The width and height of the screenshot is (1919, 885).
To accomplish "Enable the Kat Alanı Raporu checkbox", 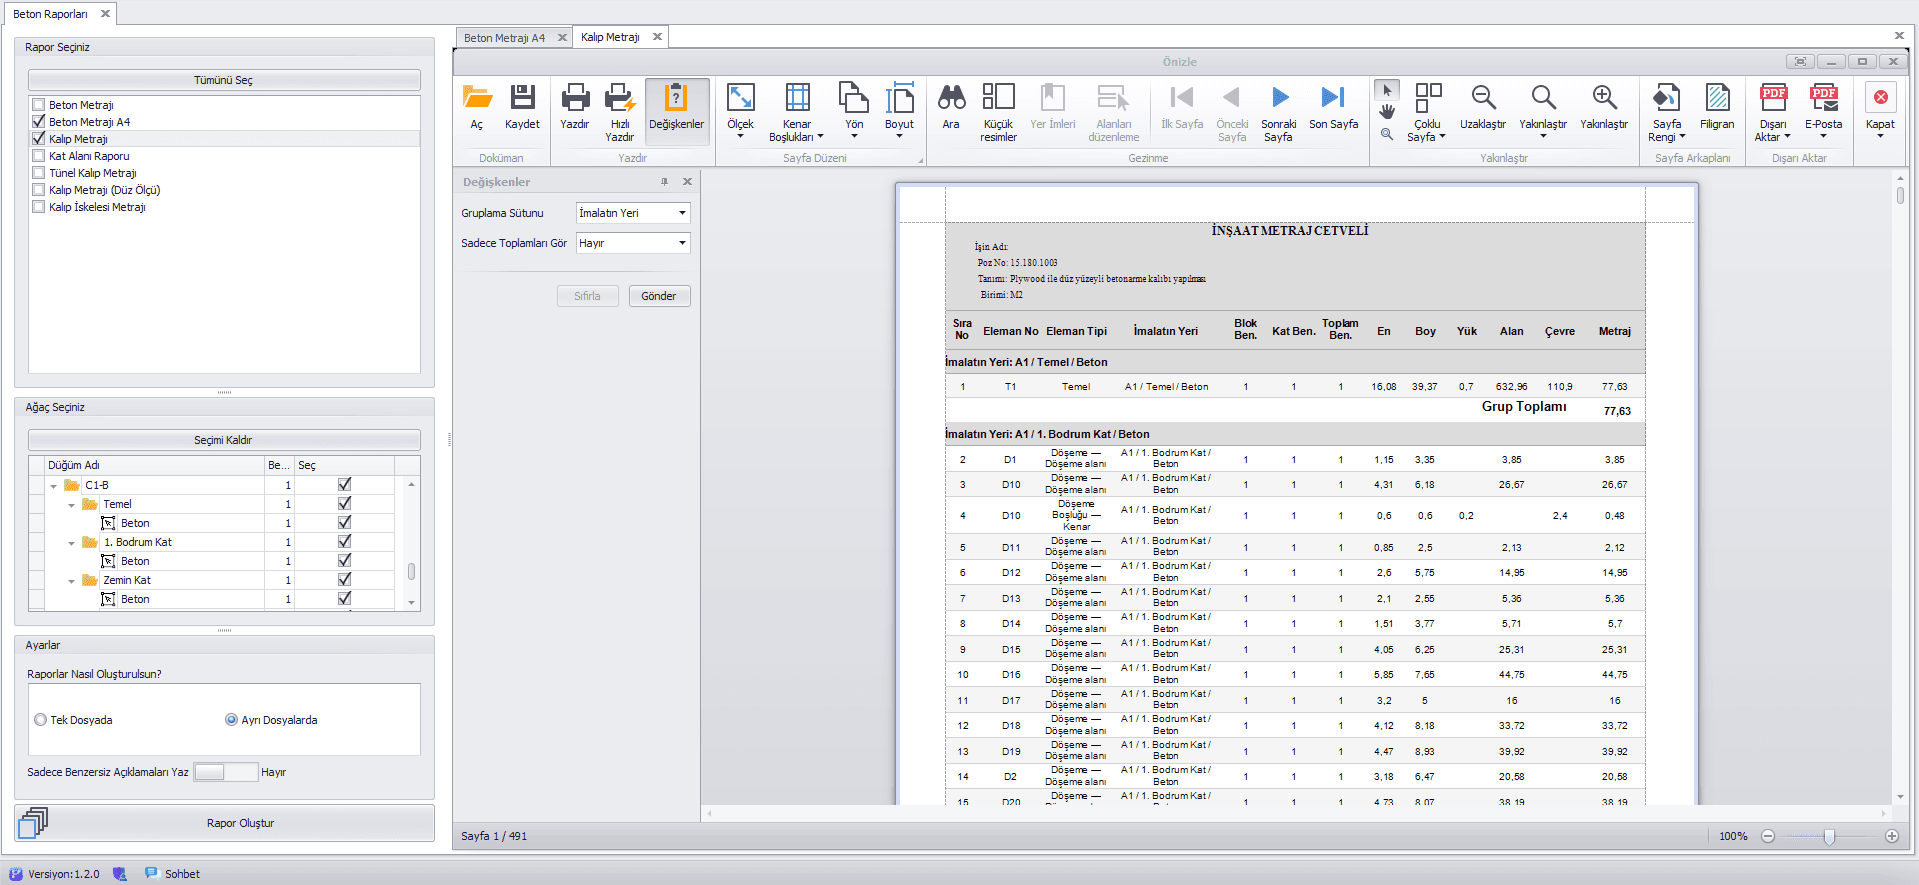I will 39,156.
